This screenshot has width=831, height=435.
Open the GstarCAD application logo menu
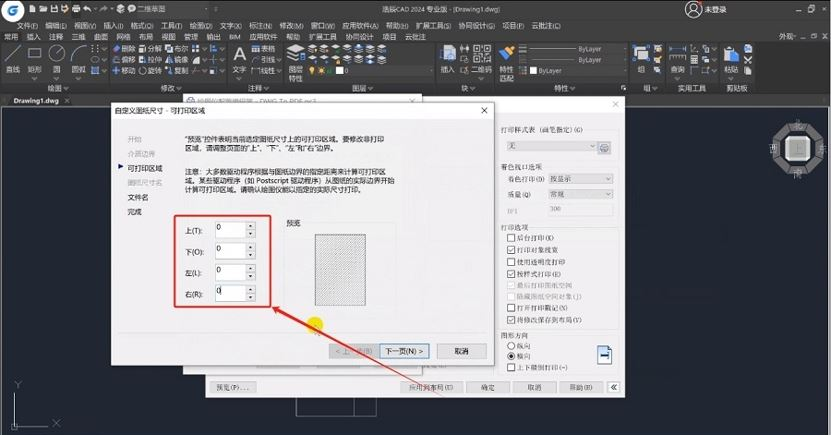pyautogui.click(x=13, y=10)
